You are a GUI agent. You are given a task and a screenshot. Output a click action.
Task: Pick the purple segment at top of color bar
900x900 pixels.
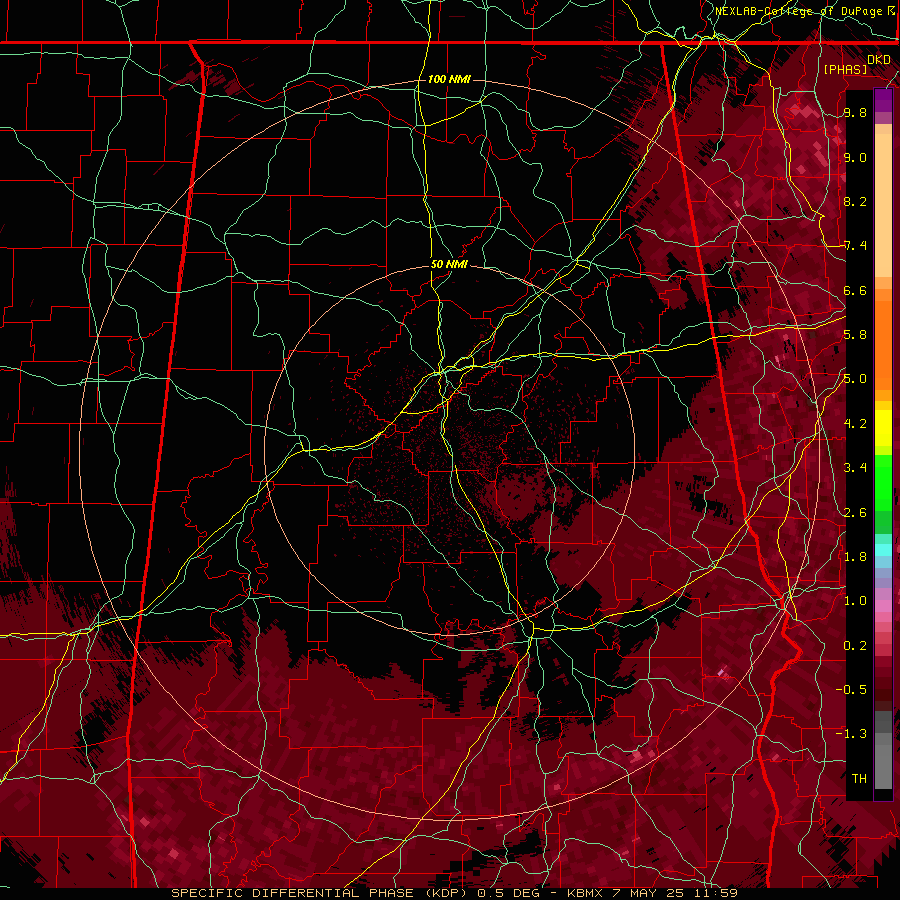pos(883,101)
